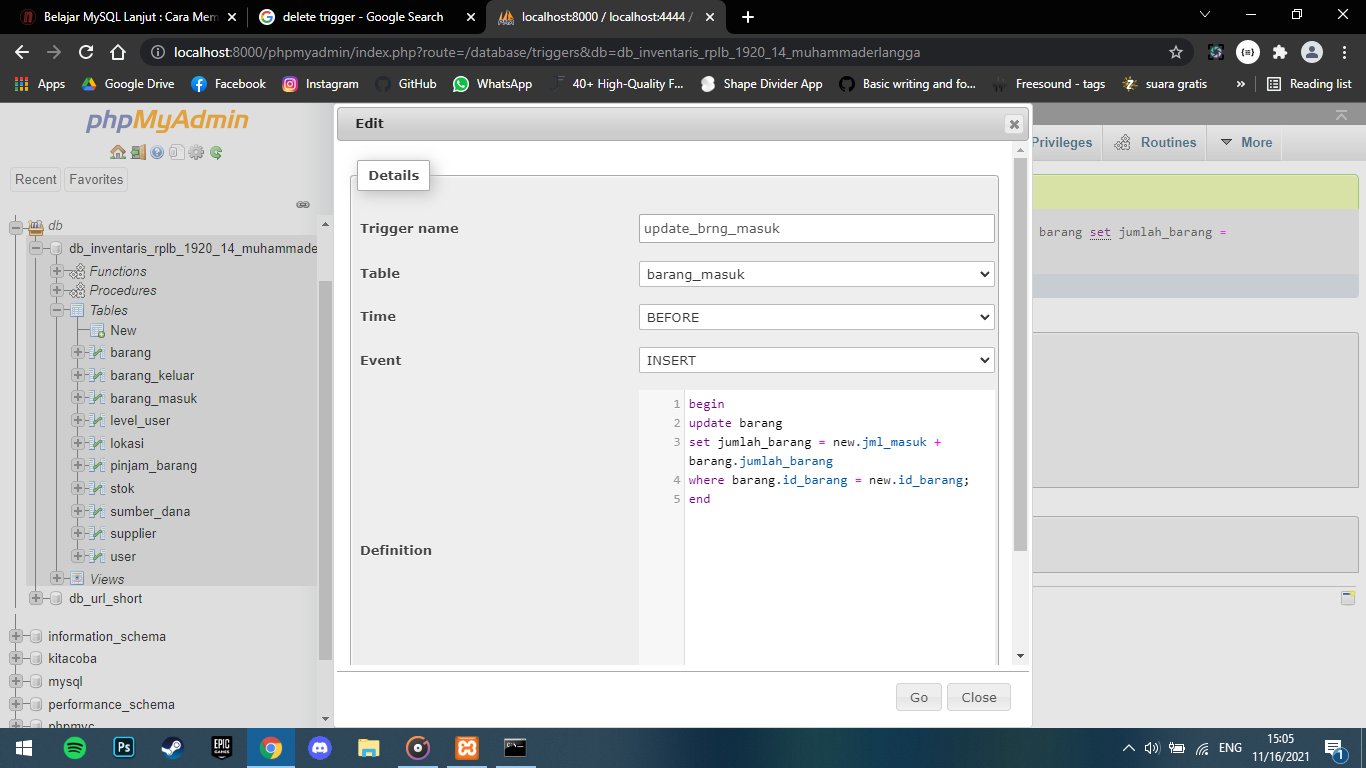Screen dimensions: 1366x768
Task: Expand the information_schema database
Action: pos(16,636)
